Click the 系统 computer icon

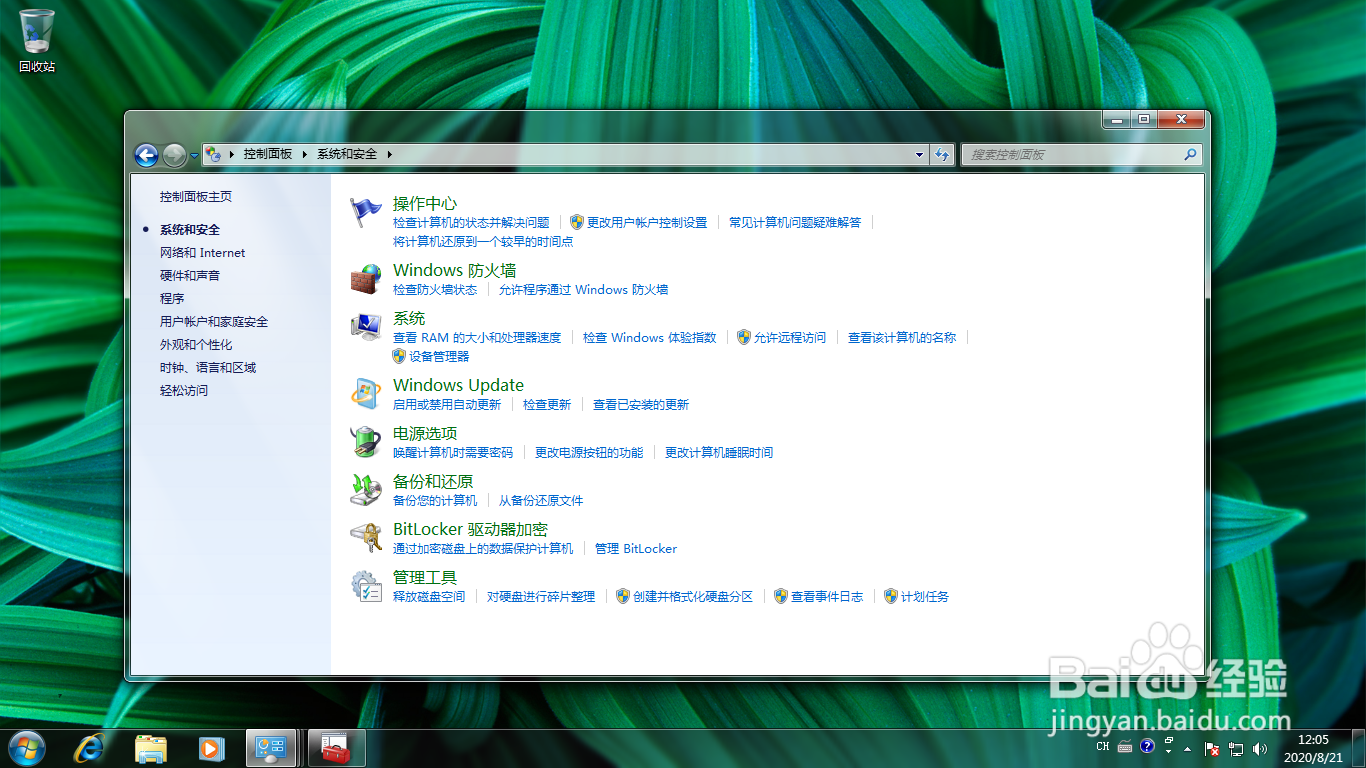pyautogui.click(x=366, y=327)
